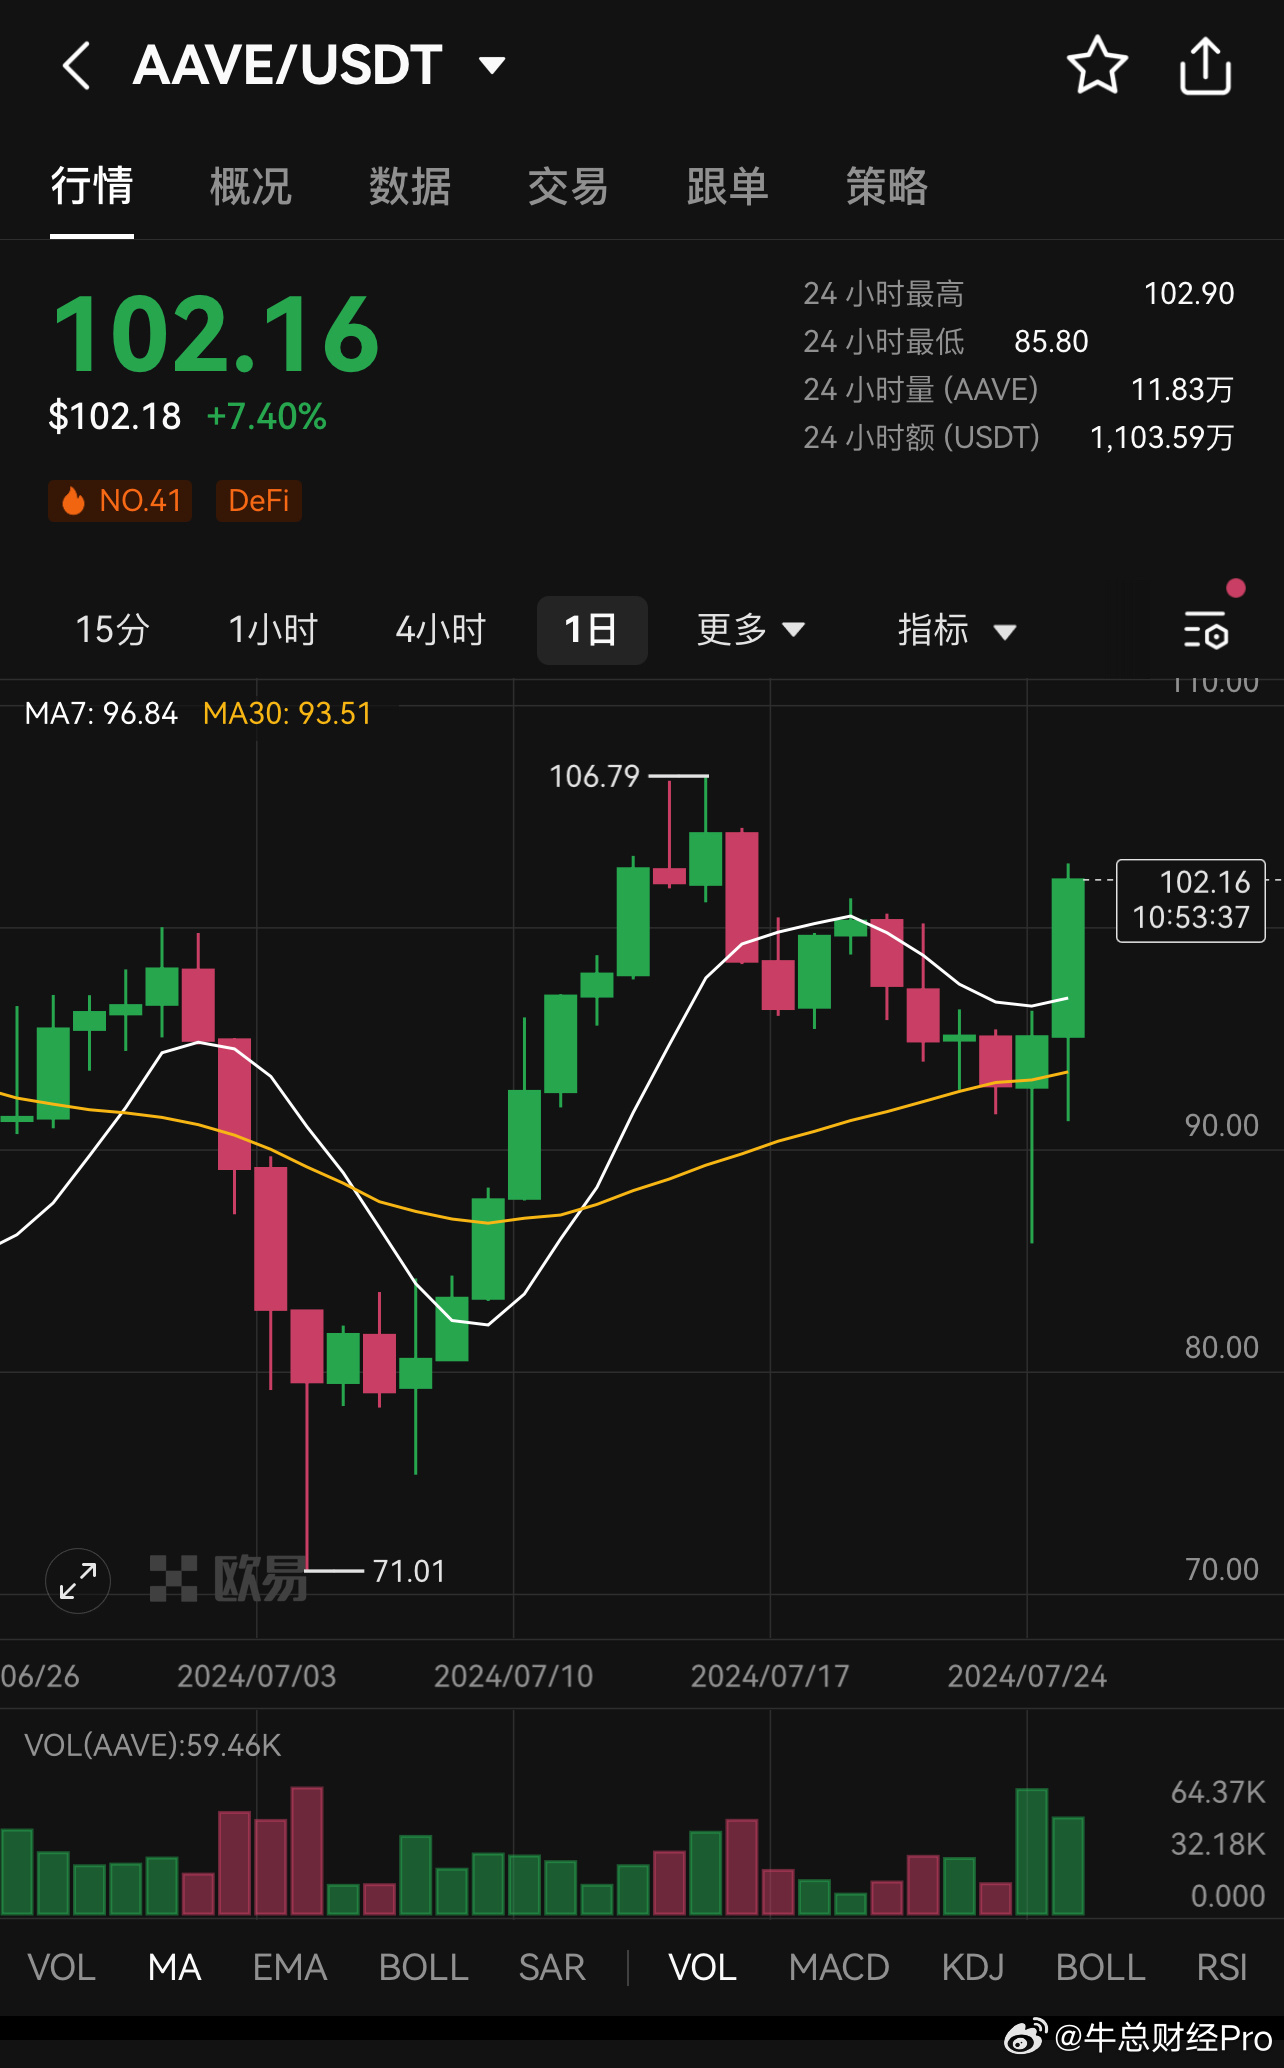Tap the 106.79 high price marker
Screen dimensions: 1284x2068
click(594, 776)
